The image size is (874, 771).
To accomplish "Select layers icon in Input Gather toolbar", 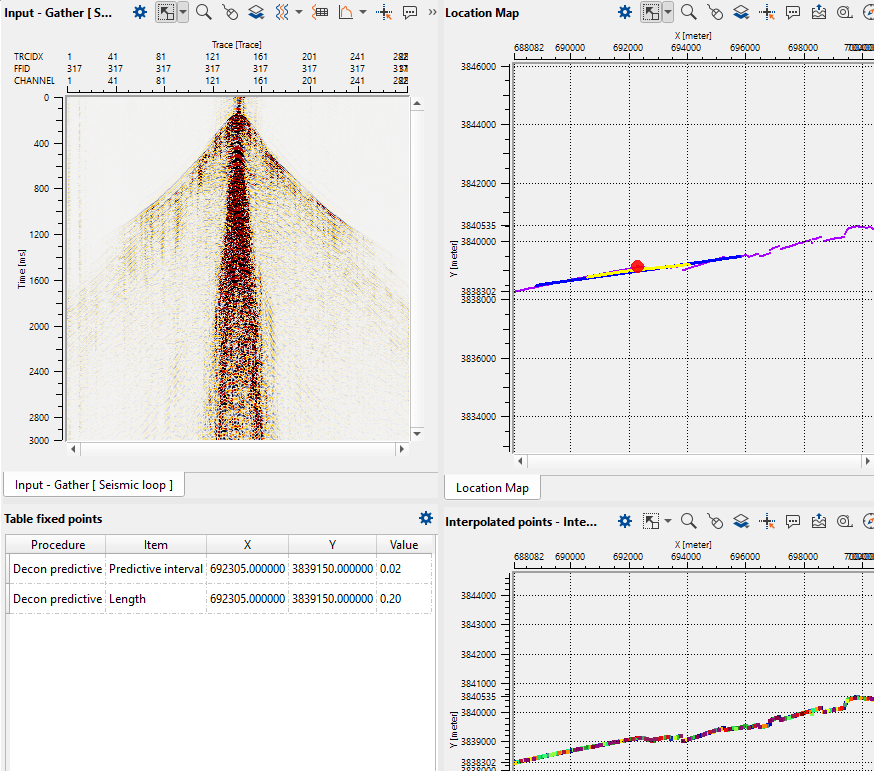I will pos(256,12).
